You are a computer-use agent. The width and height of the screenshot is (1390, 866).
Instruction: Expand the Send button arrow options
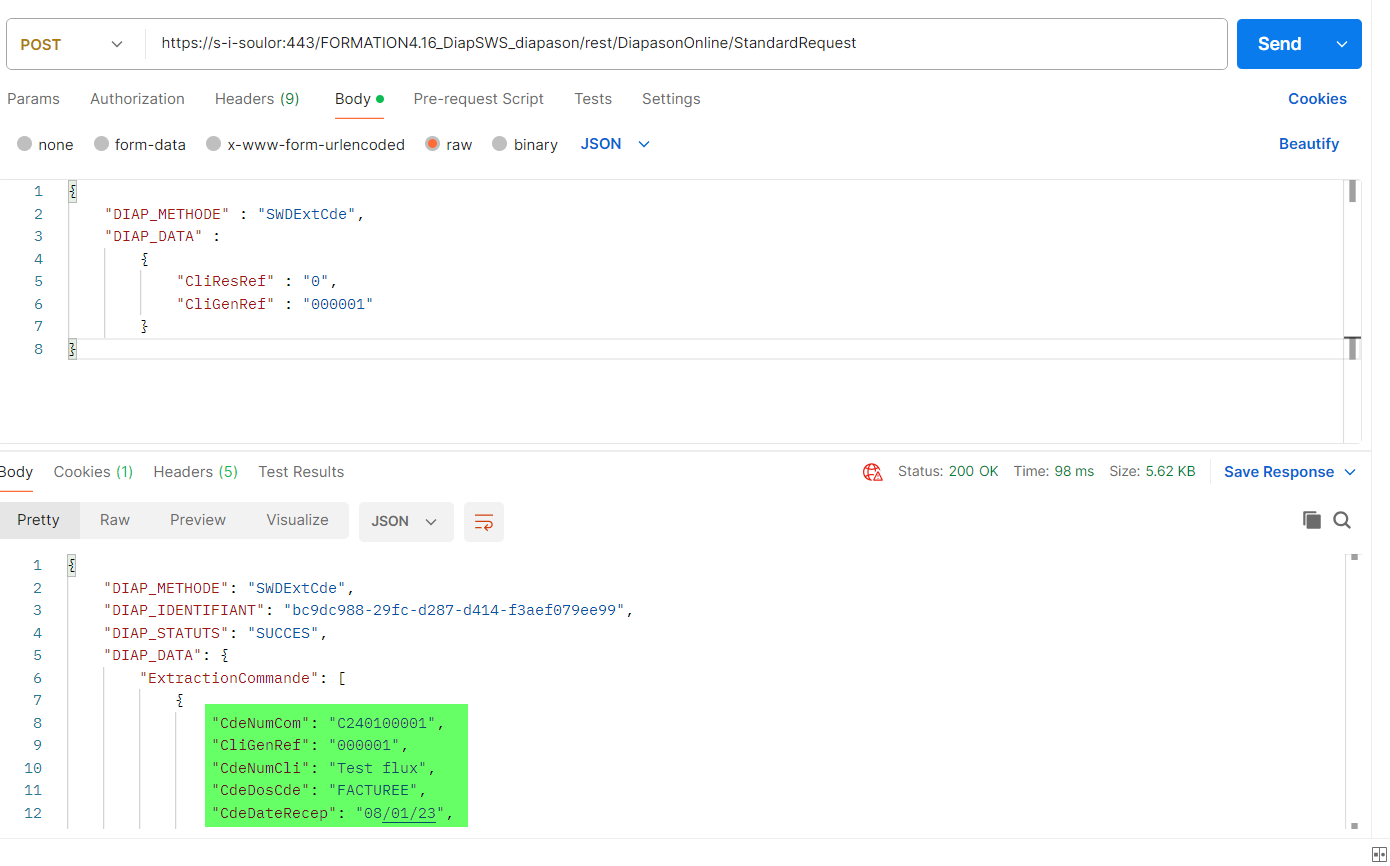click(x=1342, y=44)
